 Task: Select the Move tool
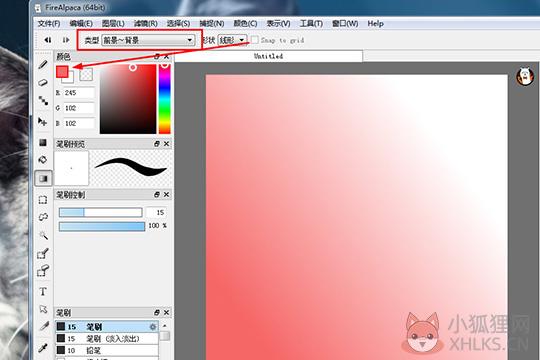[x=43, y=121]
